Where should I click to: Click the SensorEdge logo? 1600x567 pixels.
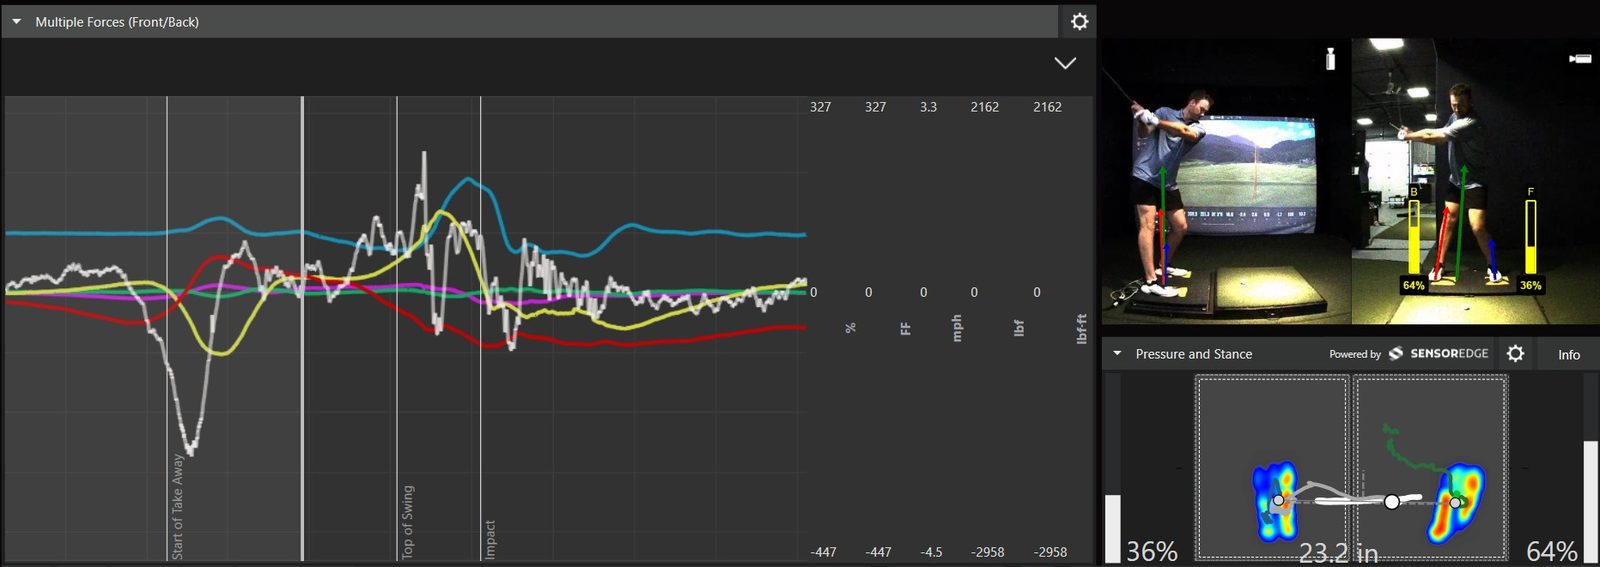pos(1439,353)
